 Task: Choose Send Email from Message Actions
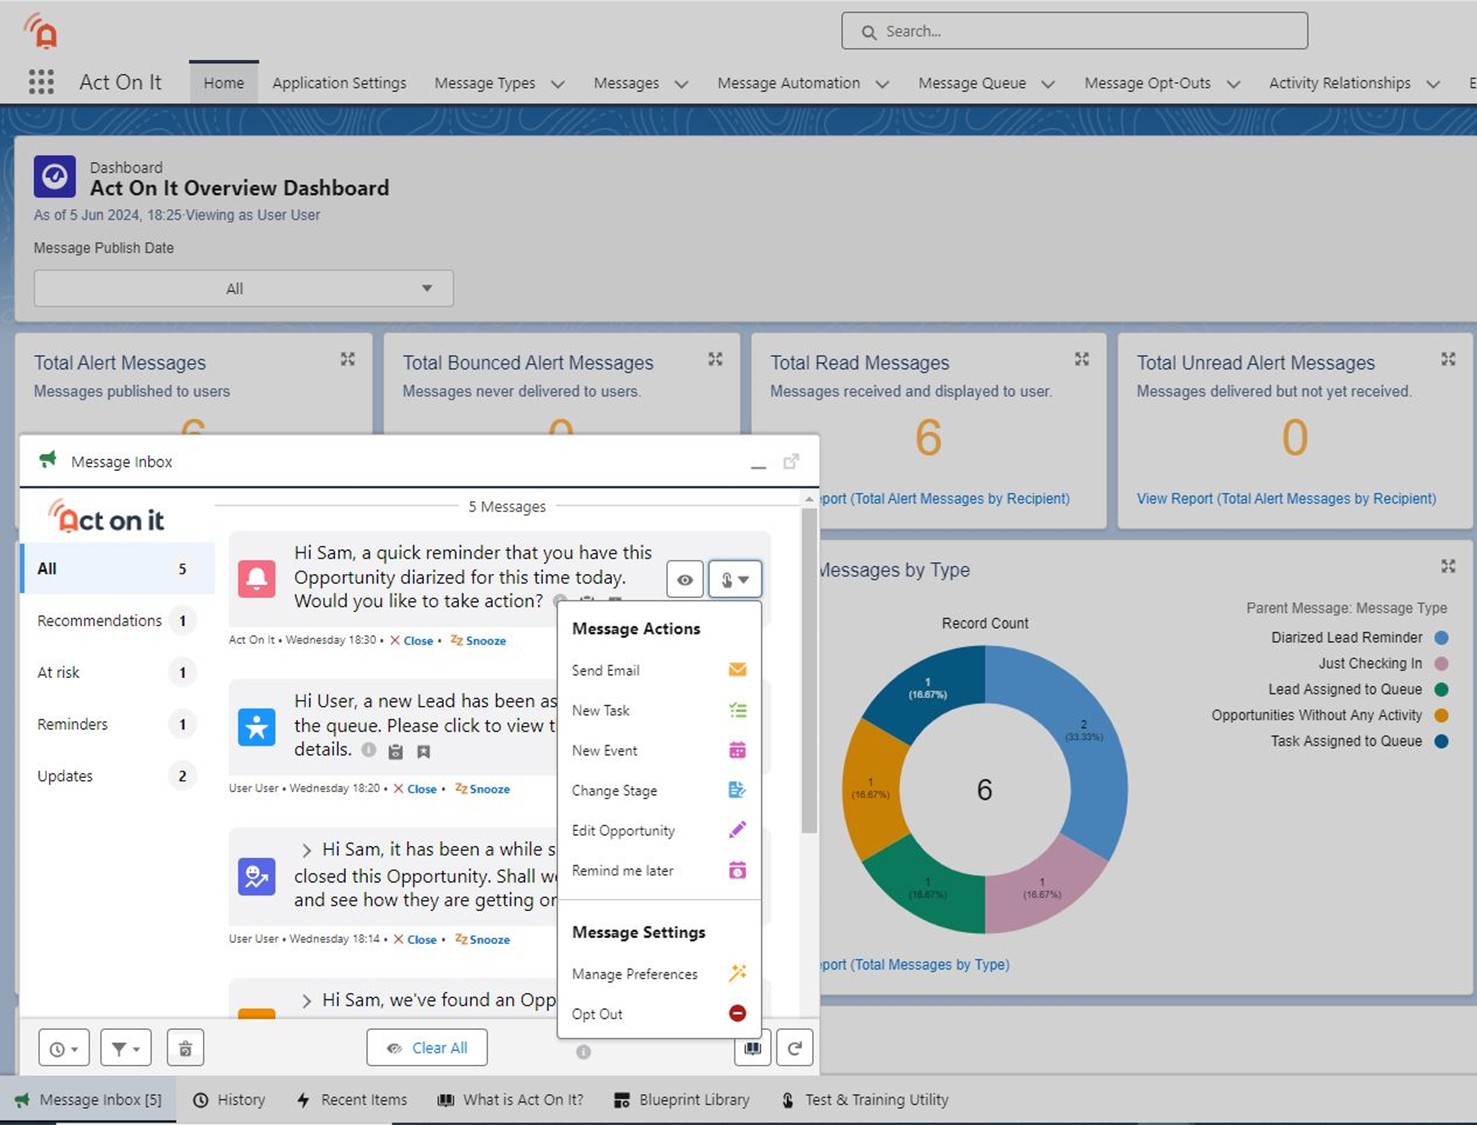[x=659, y=670]
